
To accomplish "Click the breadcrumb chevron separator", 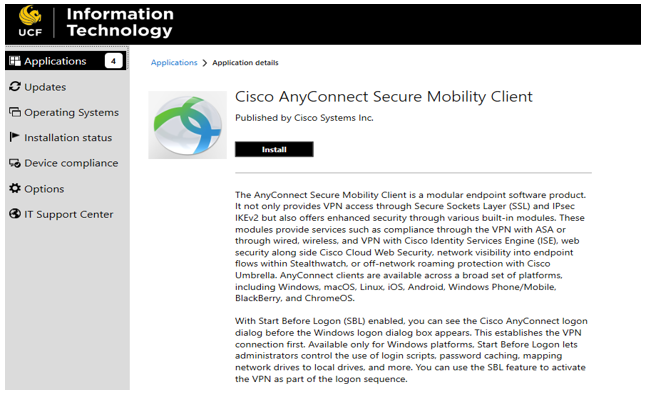I will click(x=205, y=63).
